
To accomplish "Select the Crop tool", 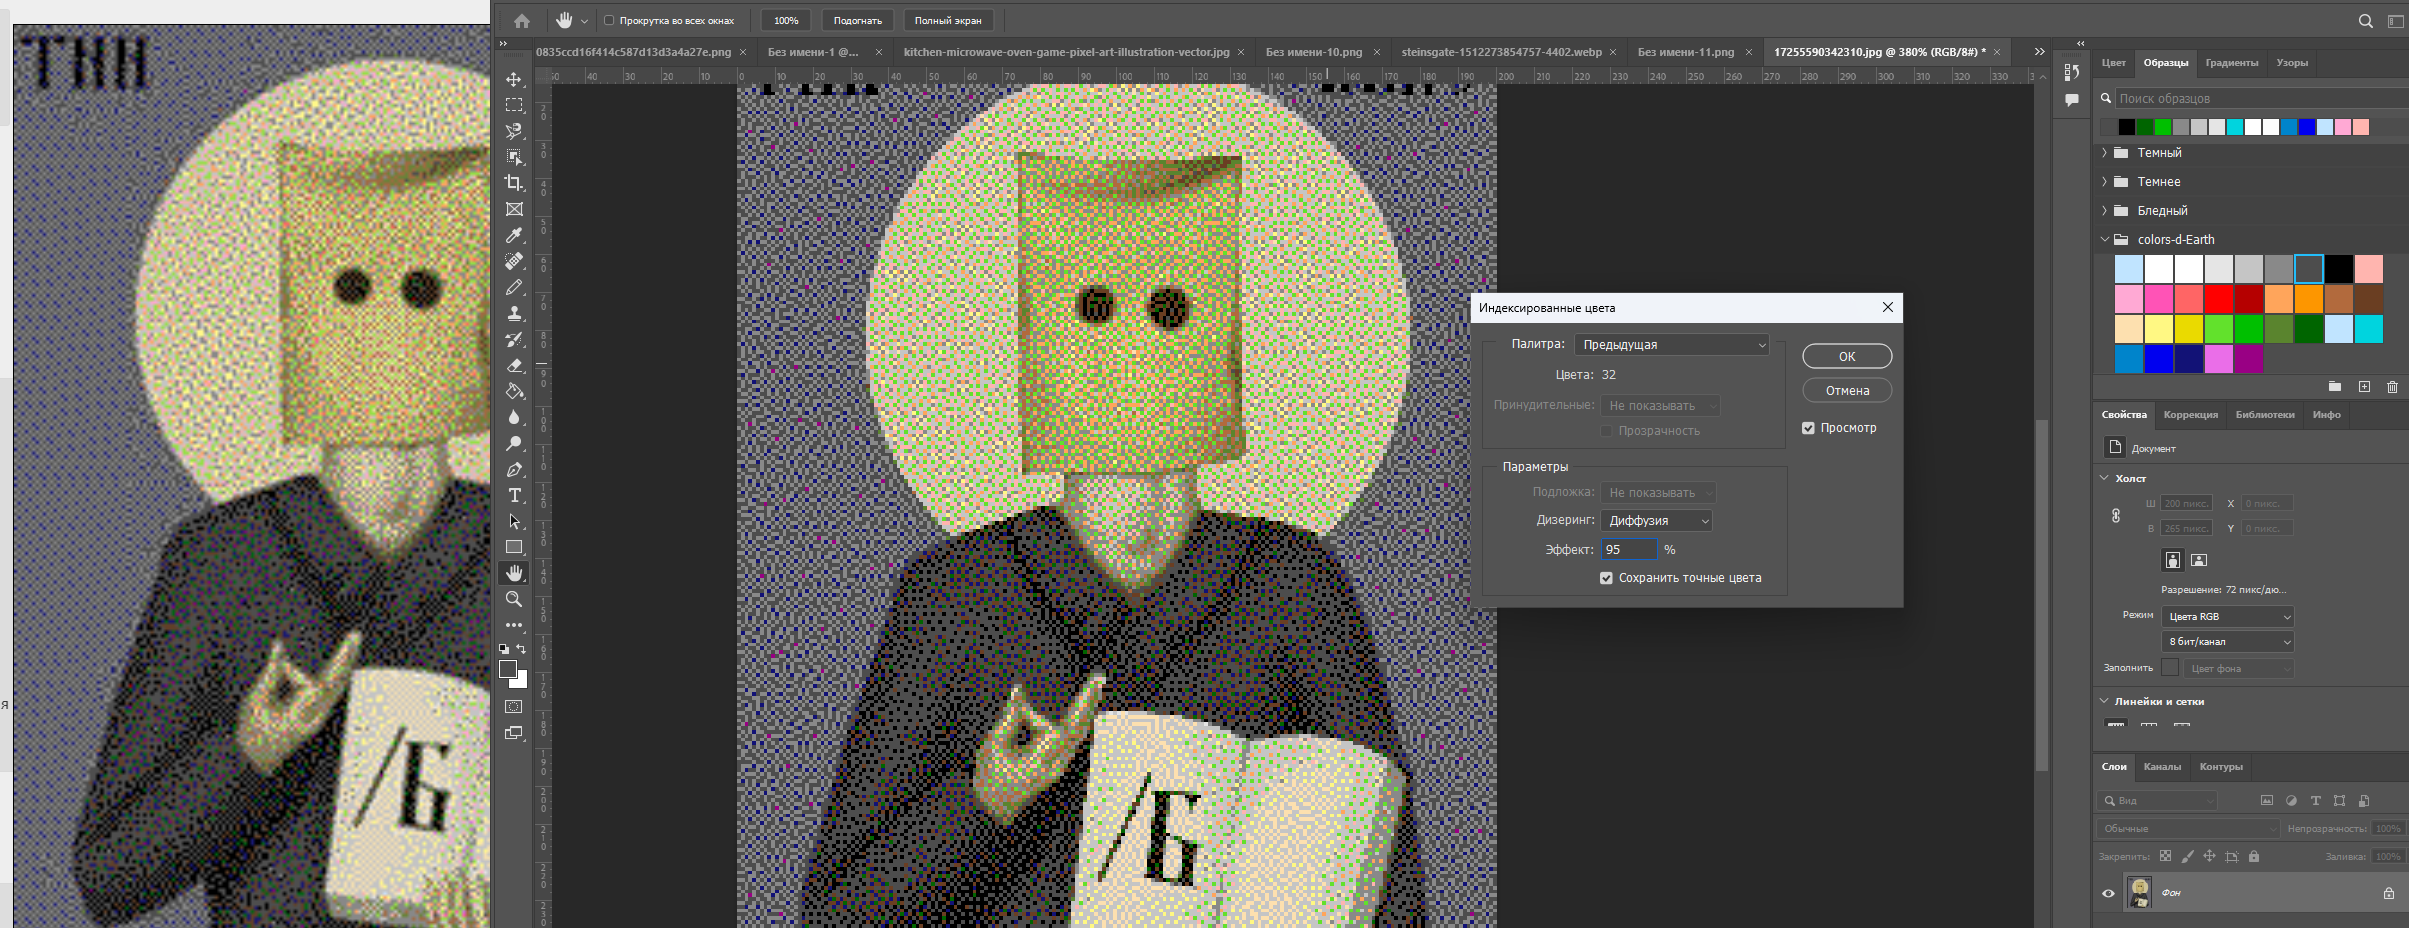I will [514, 183].
